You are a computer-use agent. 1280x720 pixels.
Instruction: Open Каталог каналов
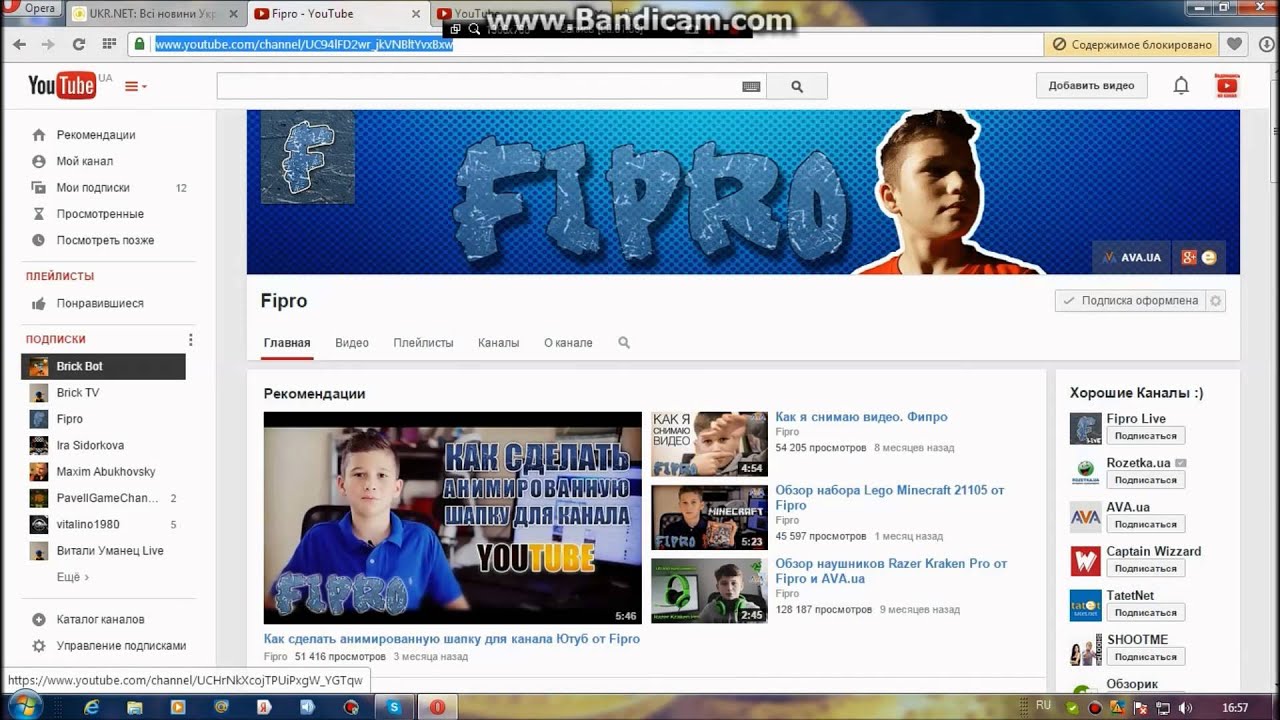click(100, 619)
